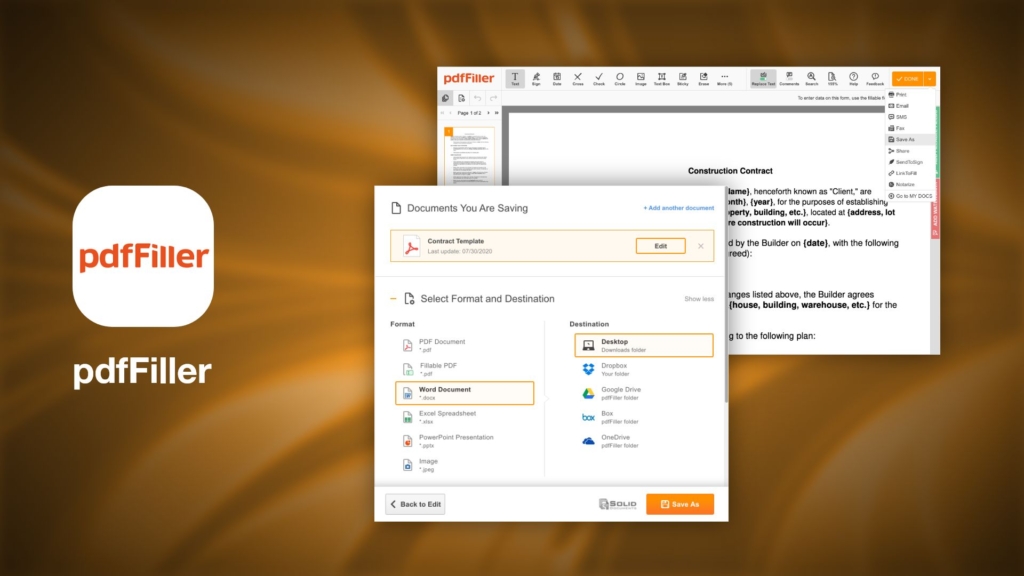Select Desktop destination
The image size is (1024, 576).
pyautogui.click(x=644, y=345)
